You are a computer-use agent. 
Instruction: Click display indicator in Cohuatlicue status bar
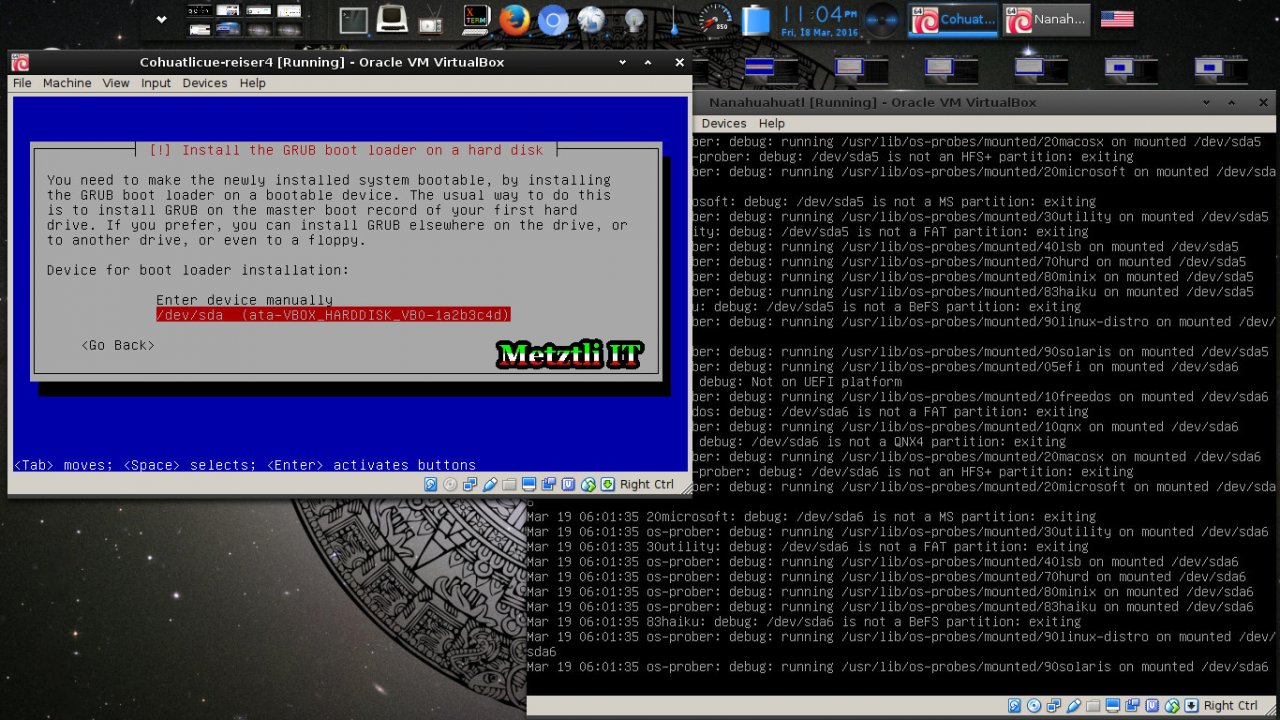click(x=529, y=484)
